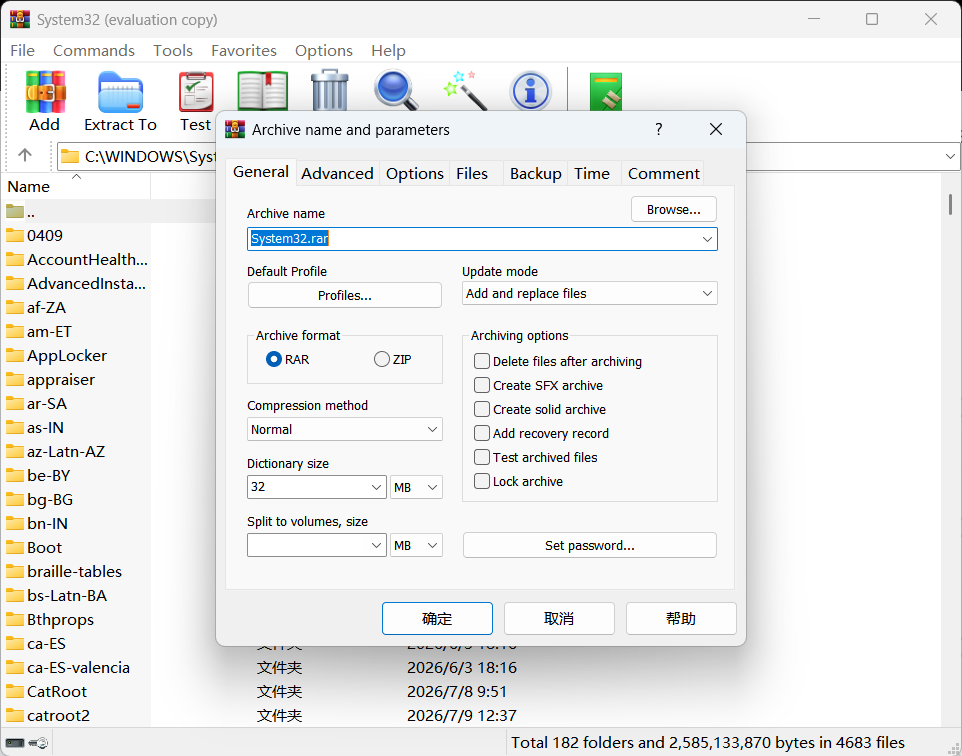
Task: Switch to the Backup tab
Action: pos(536,174)
